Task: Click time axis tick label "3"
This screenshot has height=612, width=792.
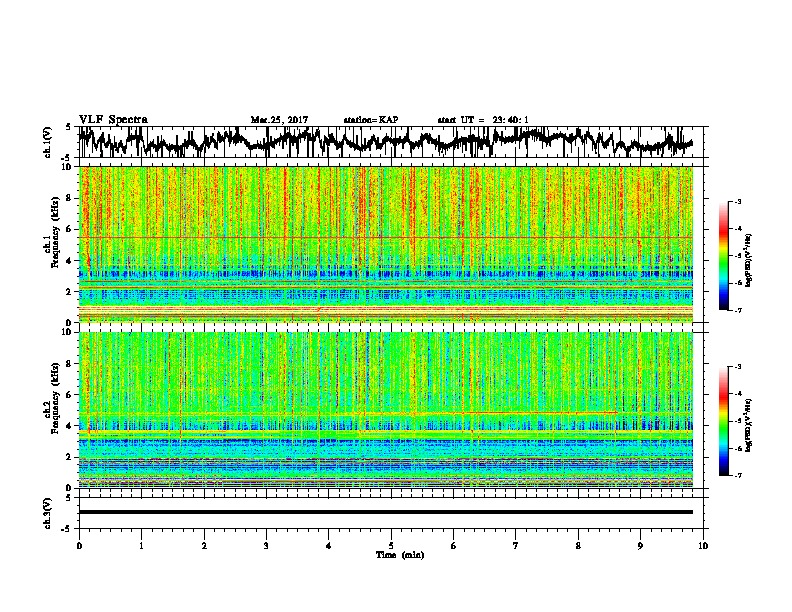Action: pyautogui.click(x=266, y=546)
